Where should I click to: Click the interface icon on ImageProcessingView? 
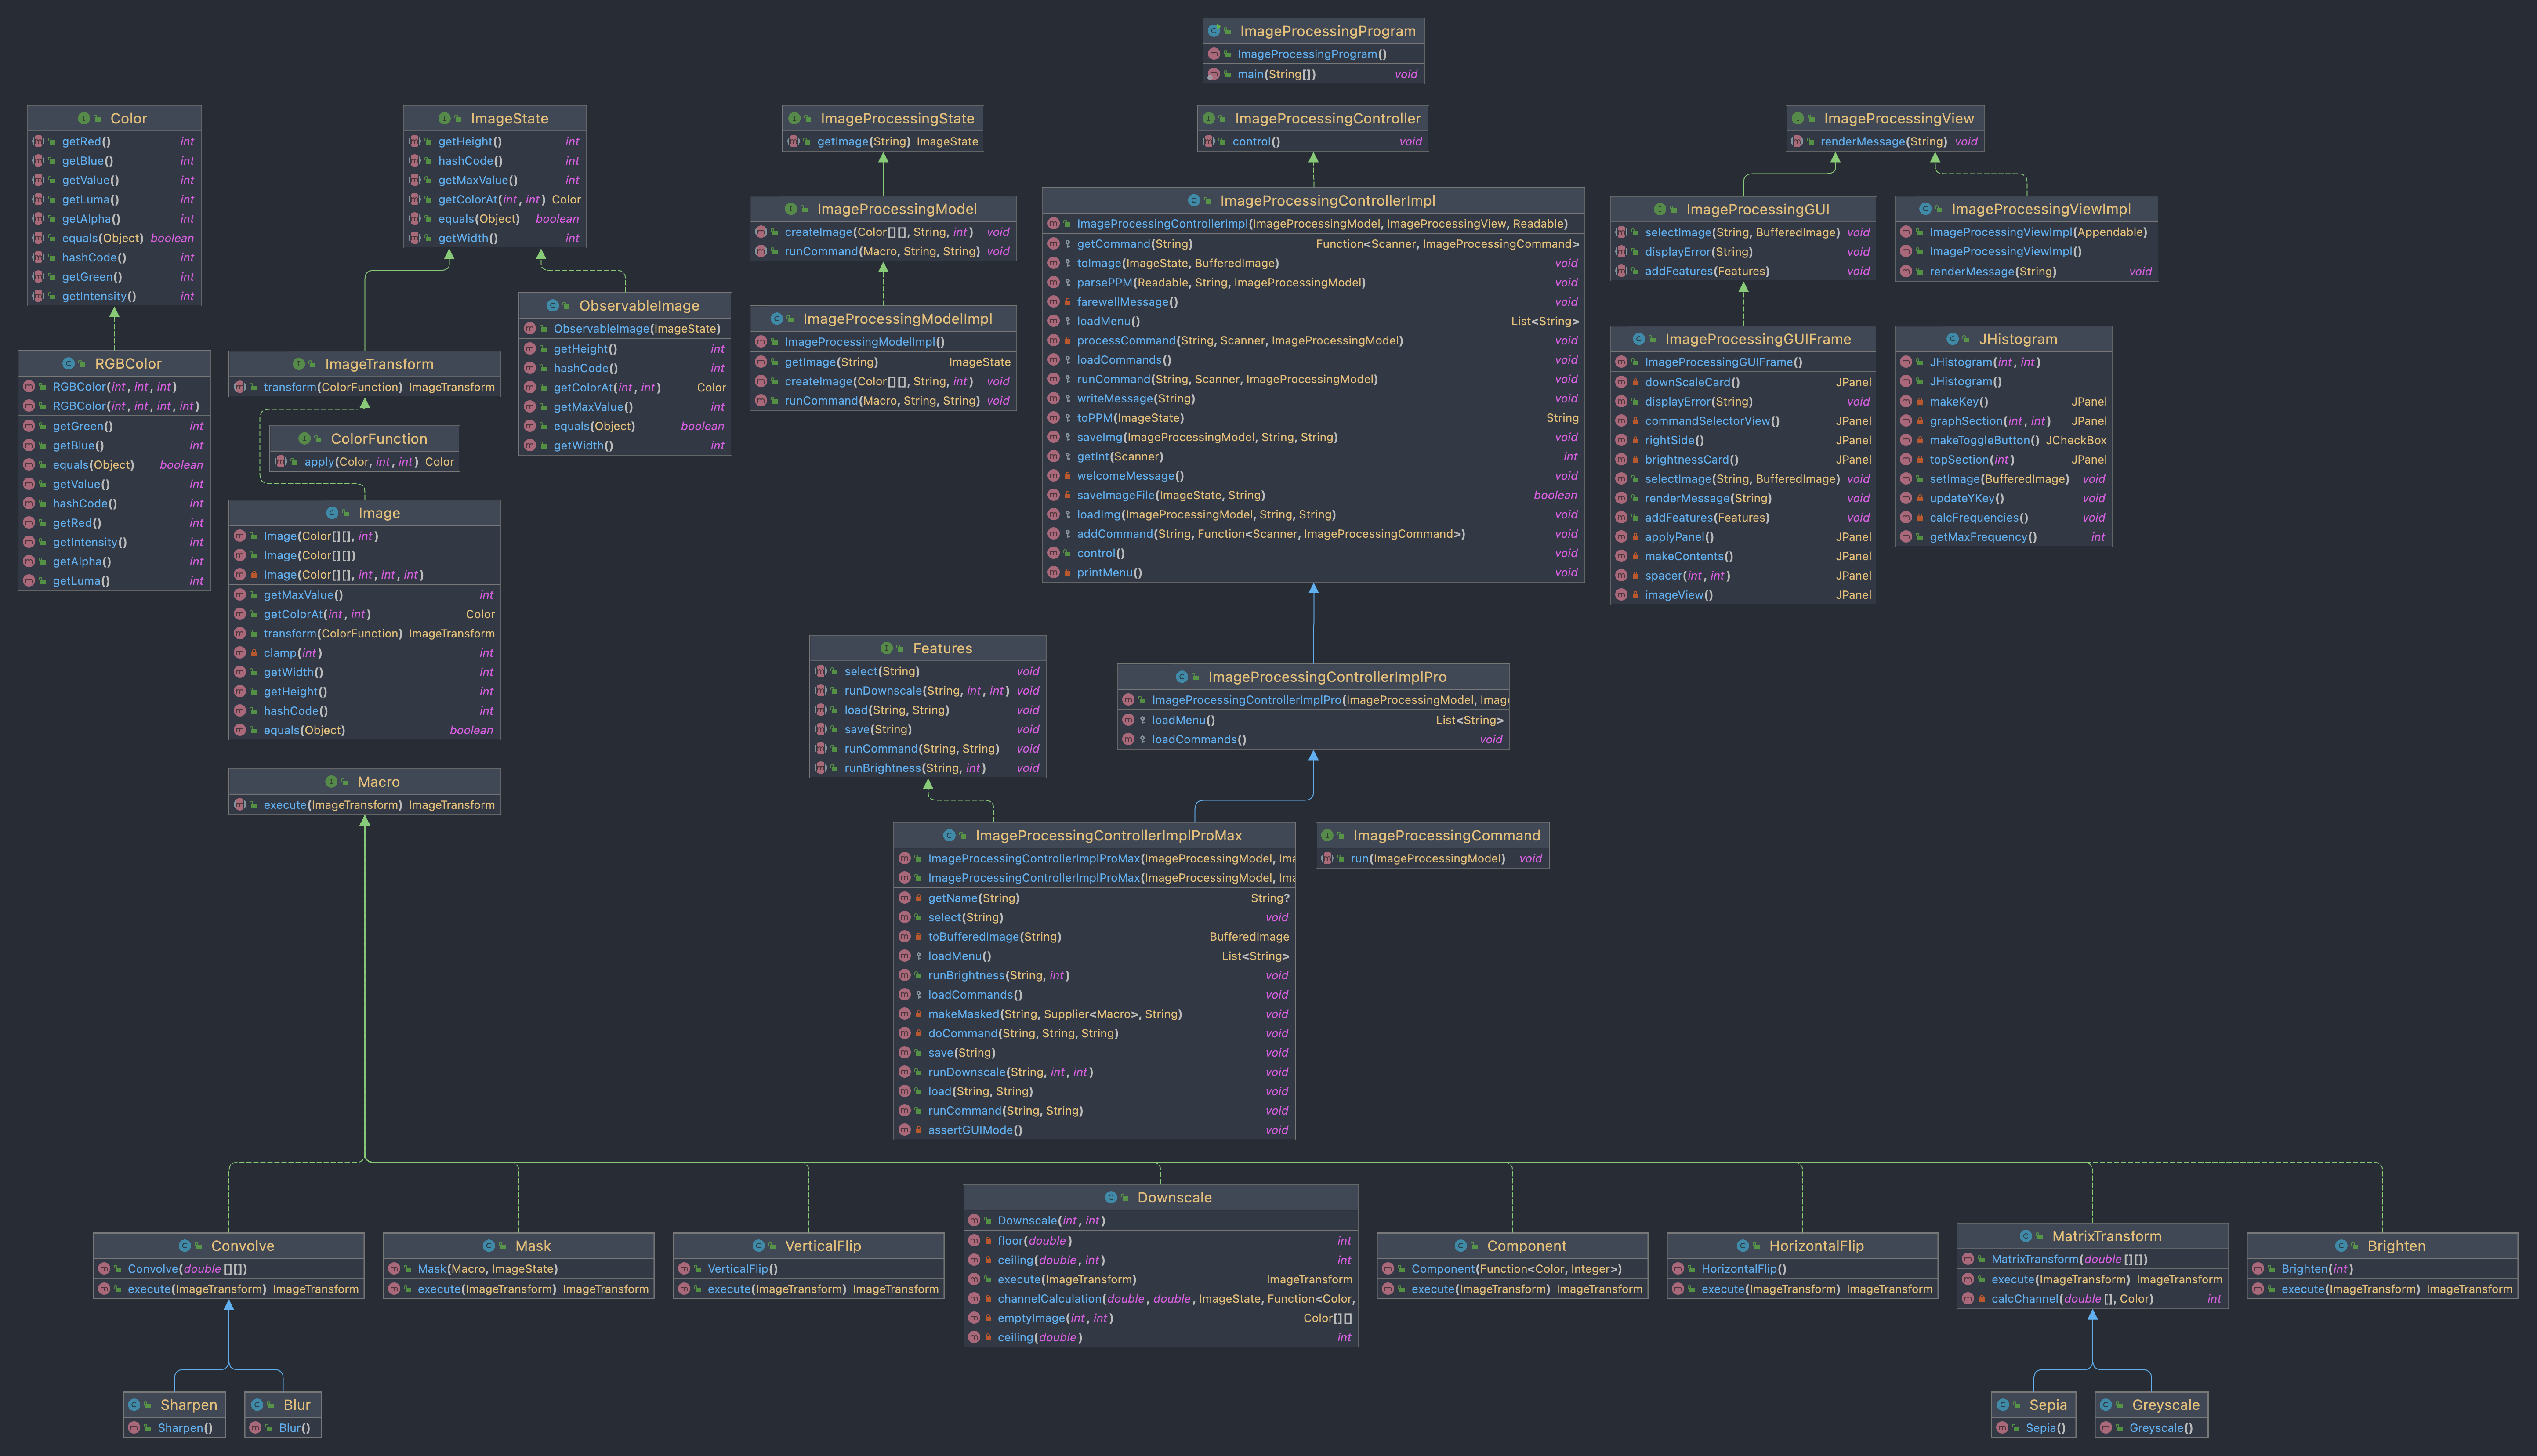click(1798, 118)
